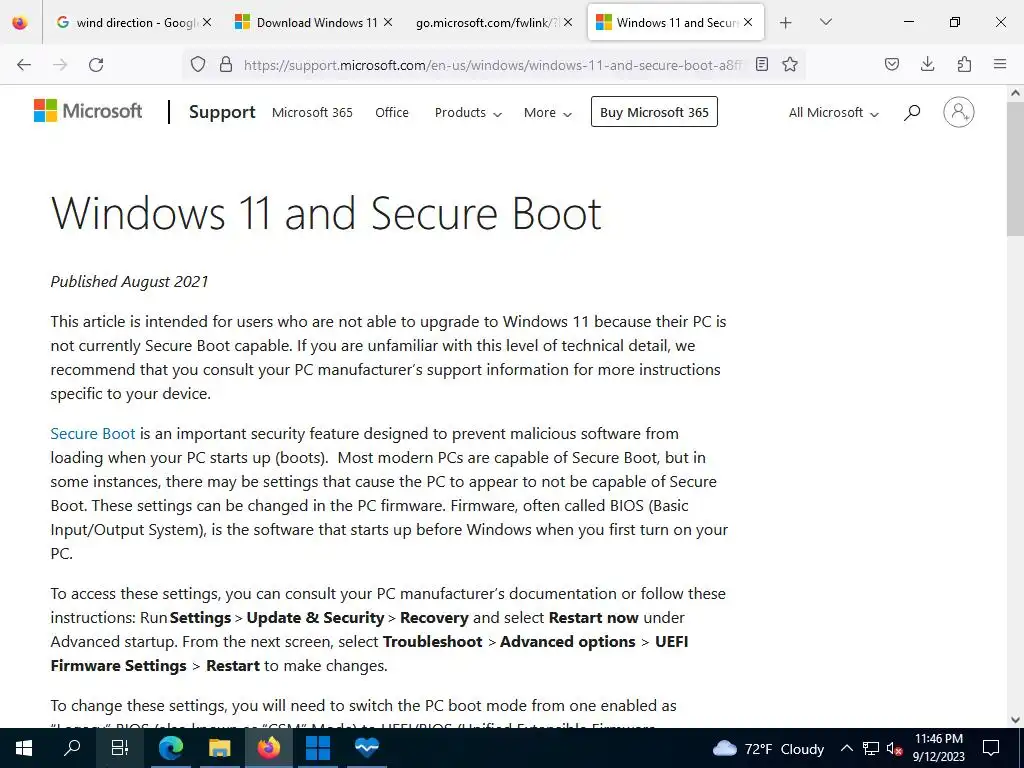This screenshot has width=1024, height=768.
Task: Open the Microsoft 365 nav link
Action: tap(312, 112)
